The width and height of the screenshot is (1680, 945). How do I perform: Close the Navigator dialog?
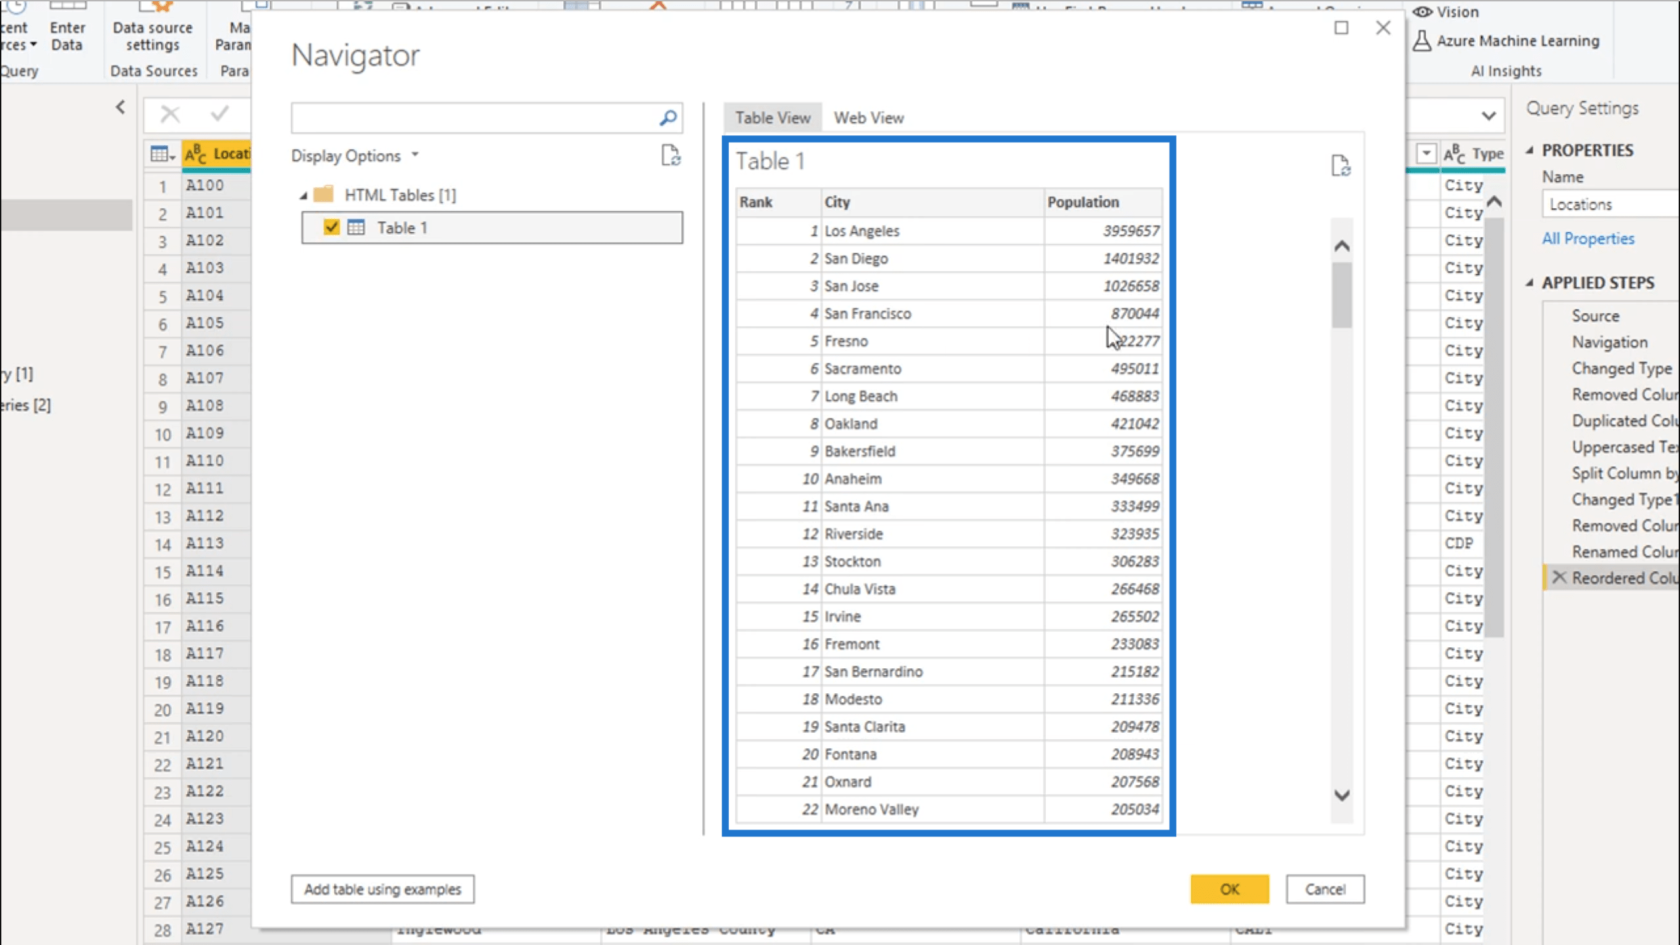[1383, 28]
